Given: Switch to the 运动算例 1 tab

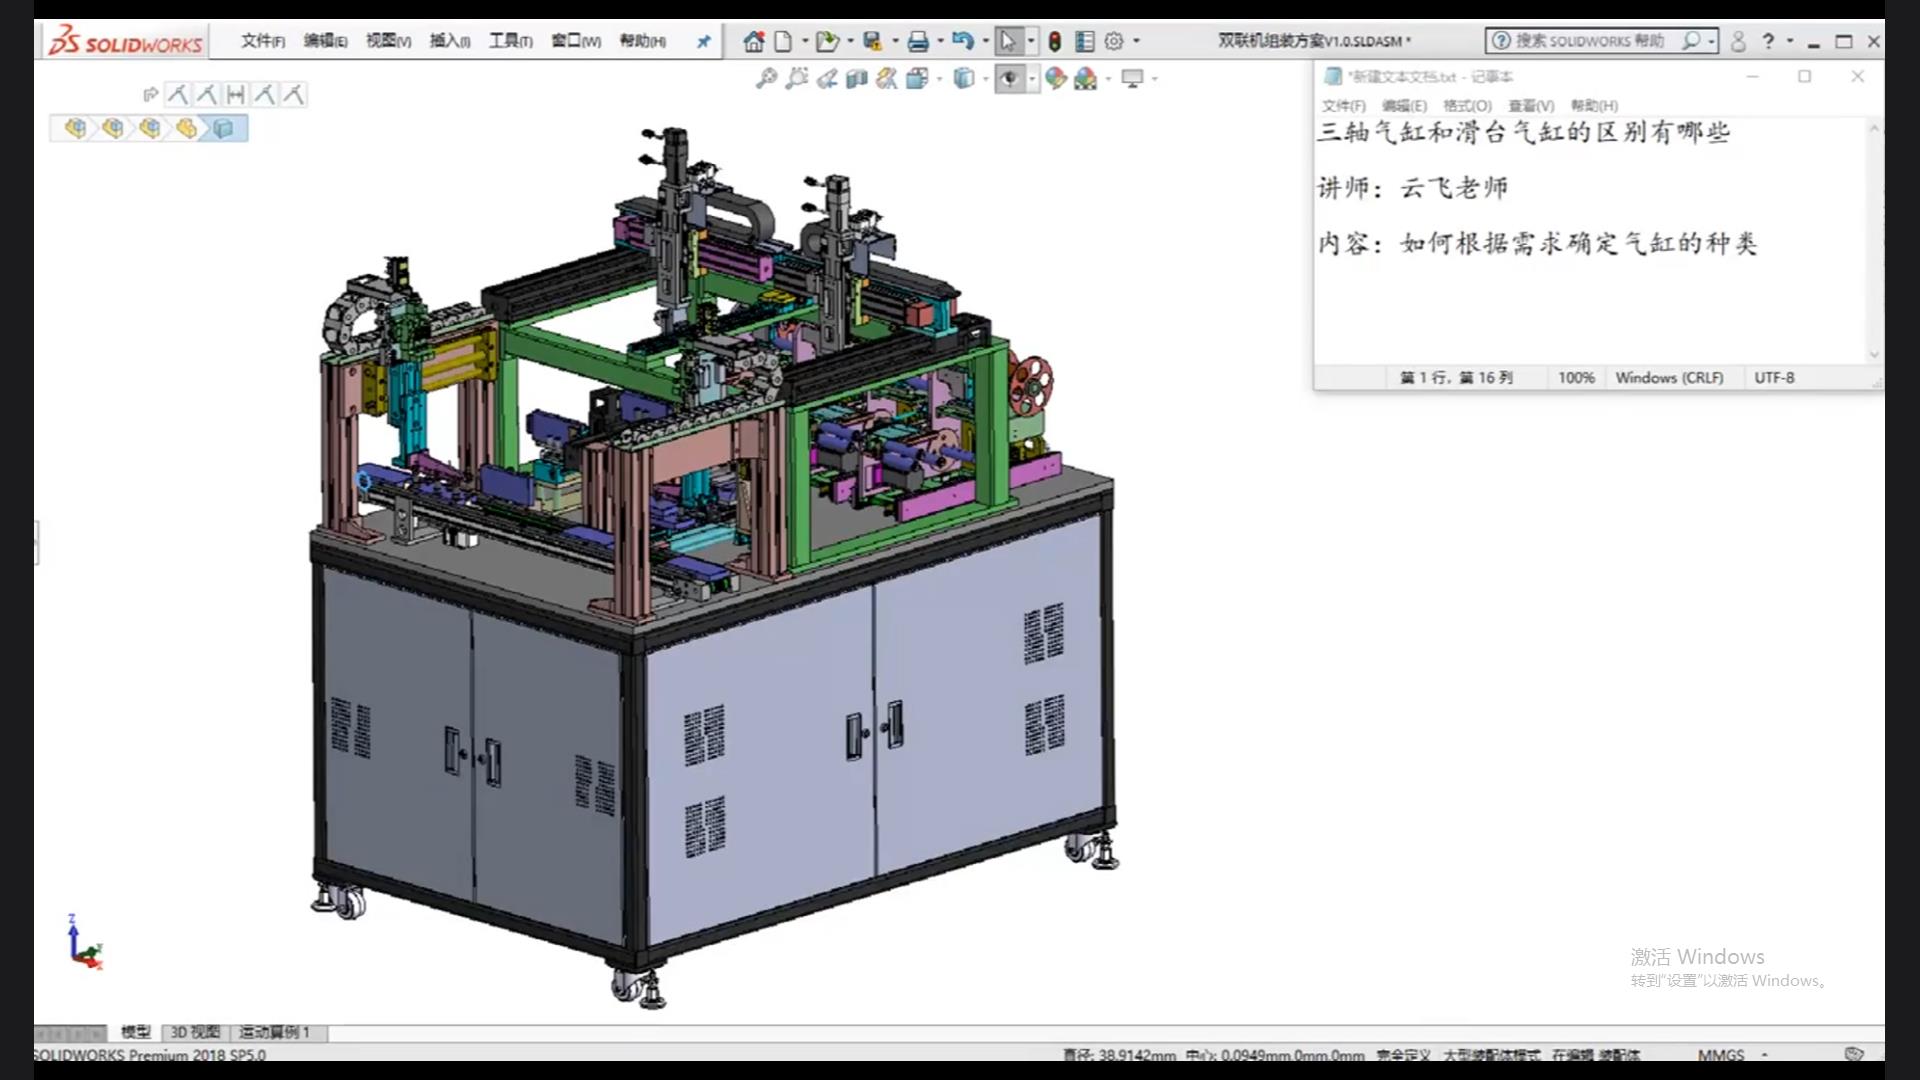Looking at the screenshot, I should pos(275,1032).
